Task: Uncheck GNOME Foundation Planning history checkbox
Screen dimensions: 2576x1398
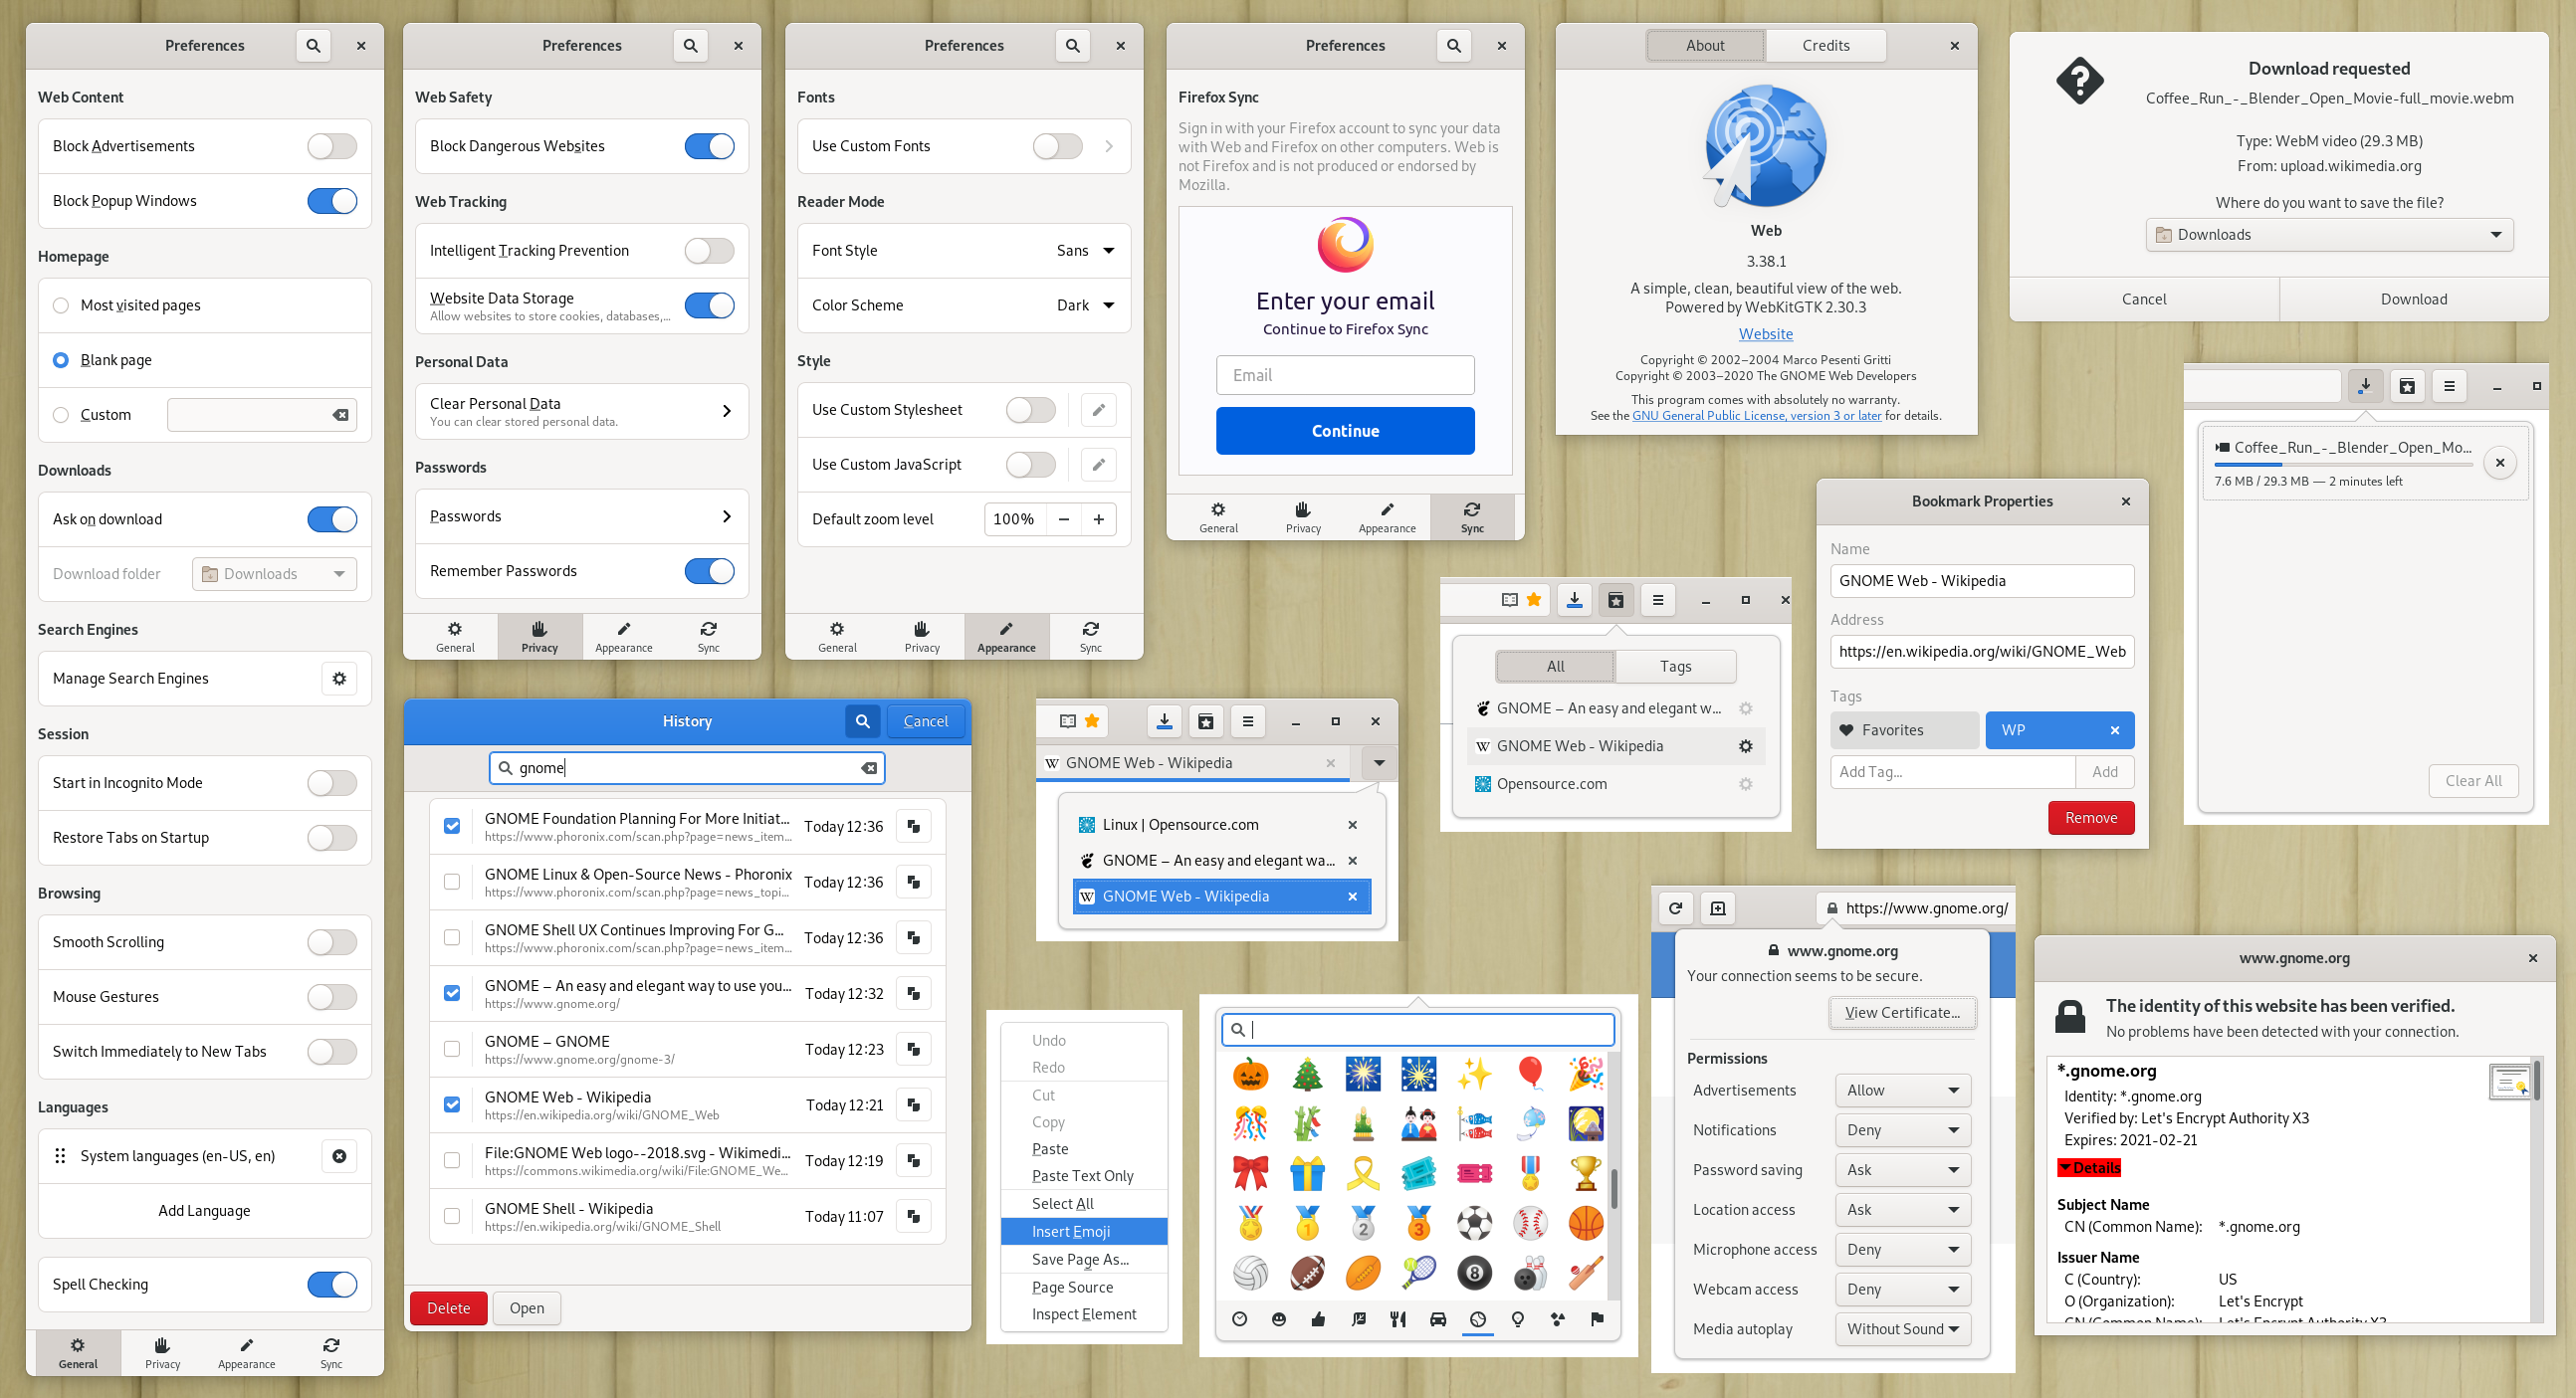Action: pos(452,826)
